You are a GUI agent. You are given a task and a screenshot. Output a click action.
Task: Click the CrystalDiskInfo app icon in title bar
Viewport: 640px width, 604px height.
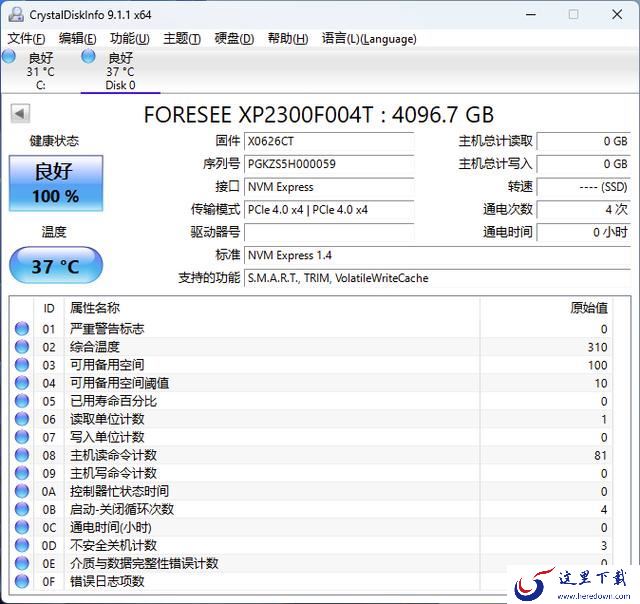[16, 15]
